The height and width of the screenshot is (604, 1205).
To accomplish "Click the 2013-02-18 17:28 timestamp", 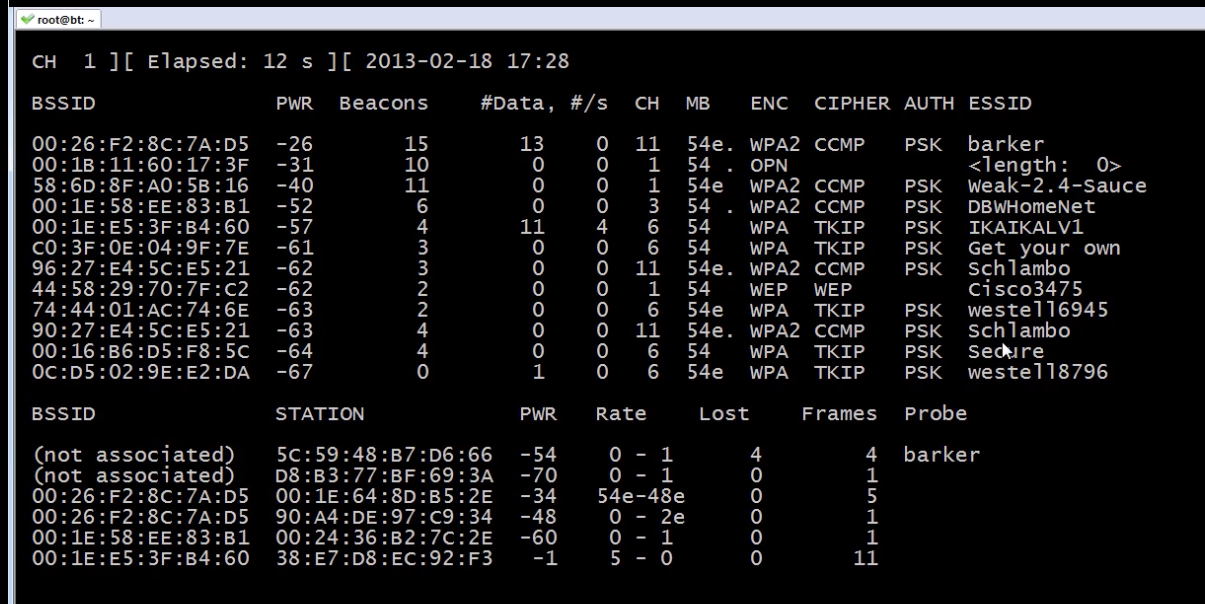I will [x=467, y=61].
